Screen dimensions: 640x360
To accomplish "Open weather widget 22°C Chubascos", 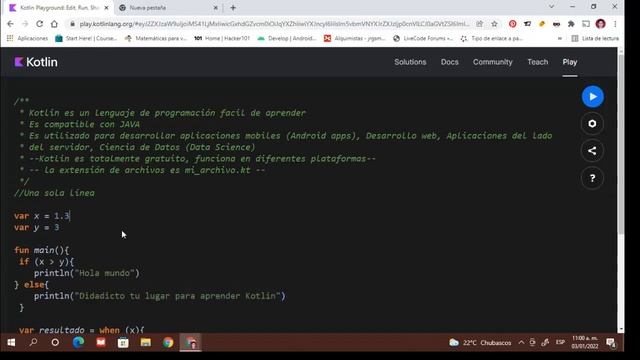I will click(x=480, y=342).
